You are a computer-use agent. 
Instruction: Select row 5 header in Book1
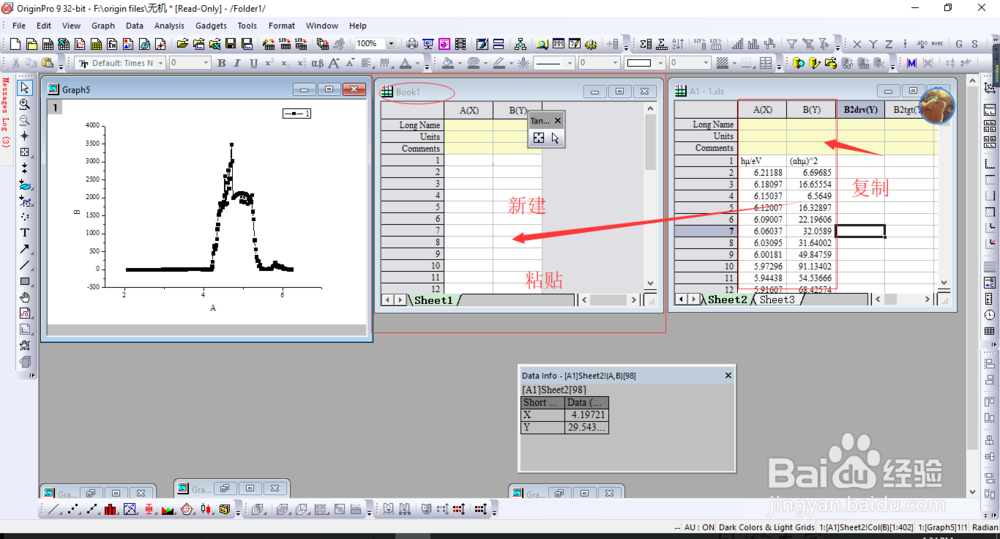[x=412, y=207]
